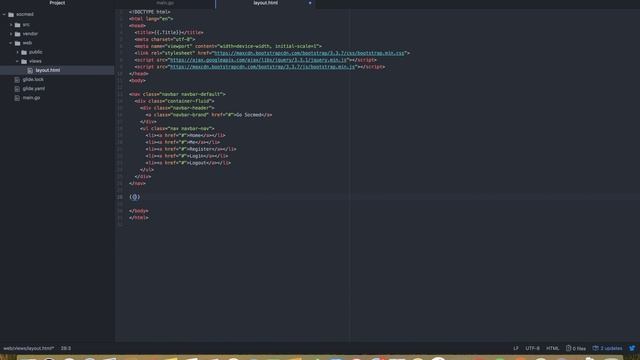Click the updates package icon
This screenshot has height=360, width=640.
(596, 348)
